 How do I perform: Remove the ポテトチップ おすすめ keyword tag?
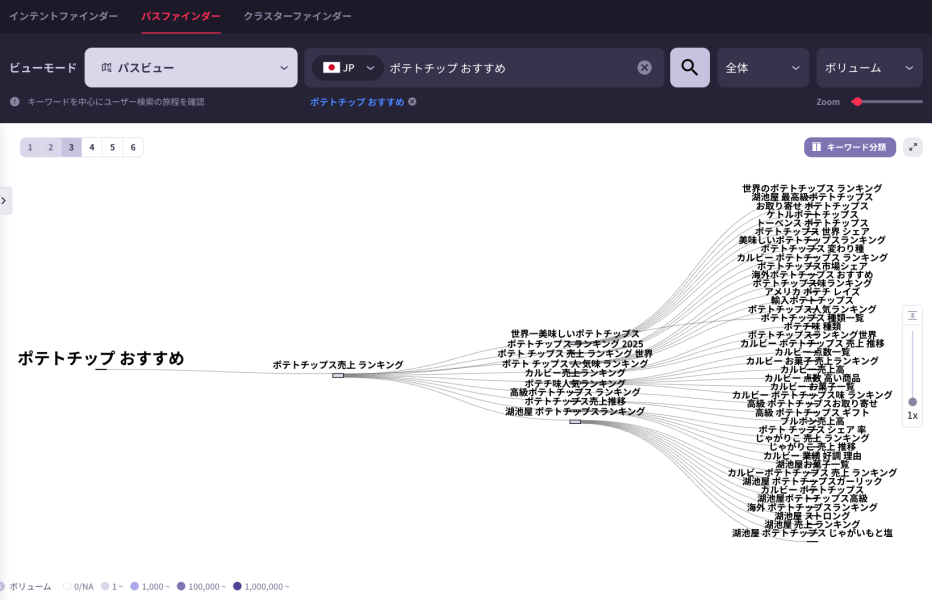[x=412, y=102]
